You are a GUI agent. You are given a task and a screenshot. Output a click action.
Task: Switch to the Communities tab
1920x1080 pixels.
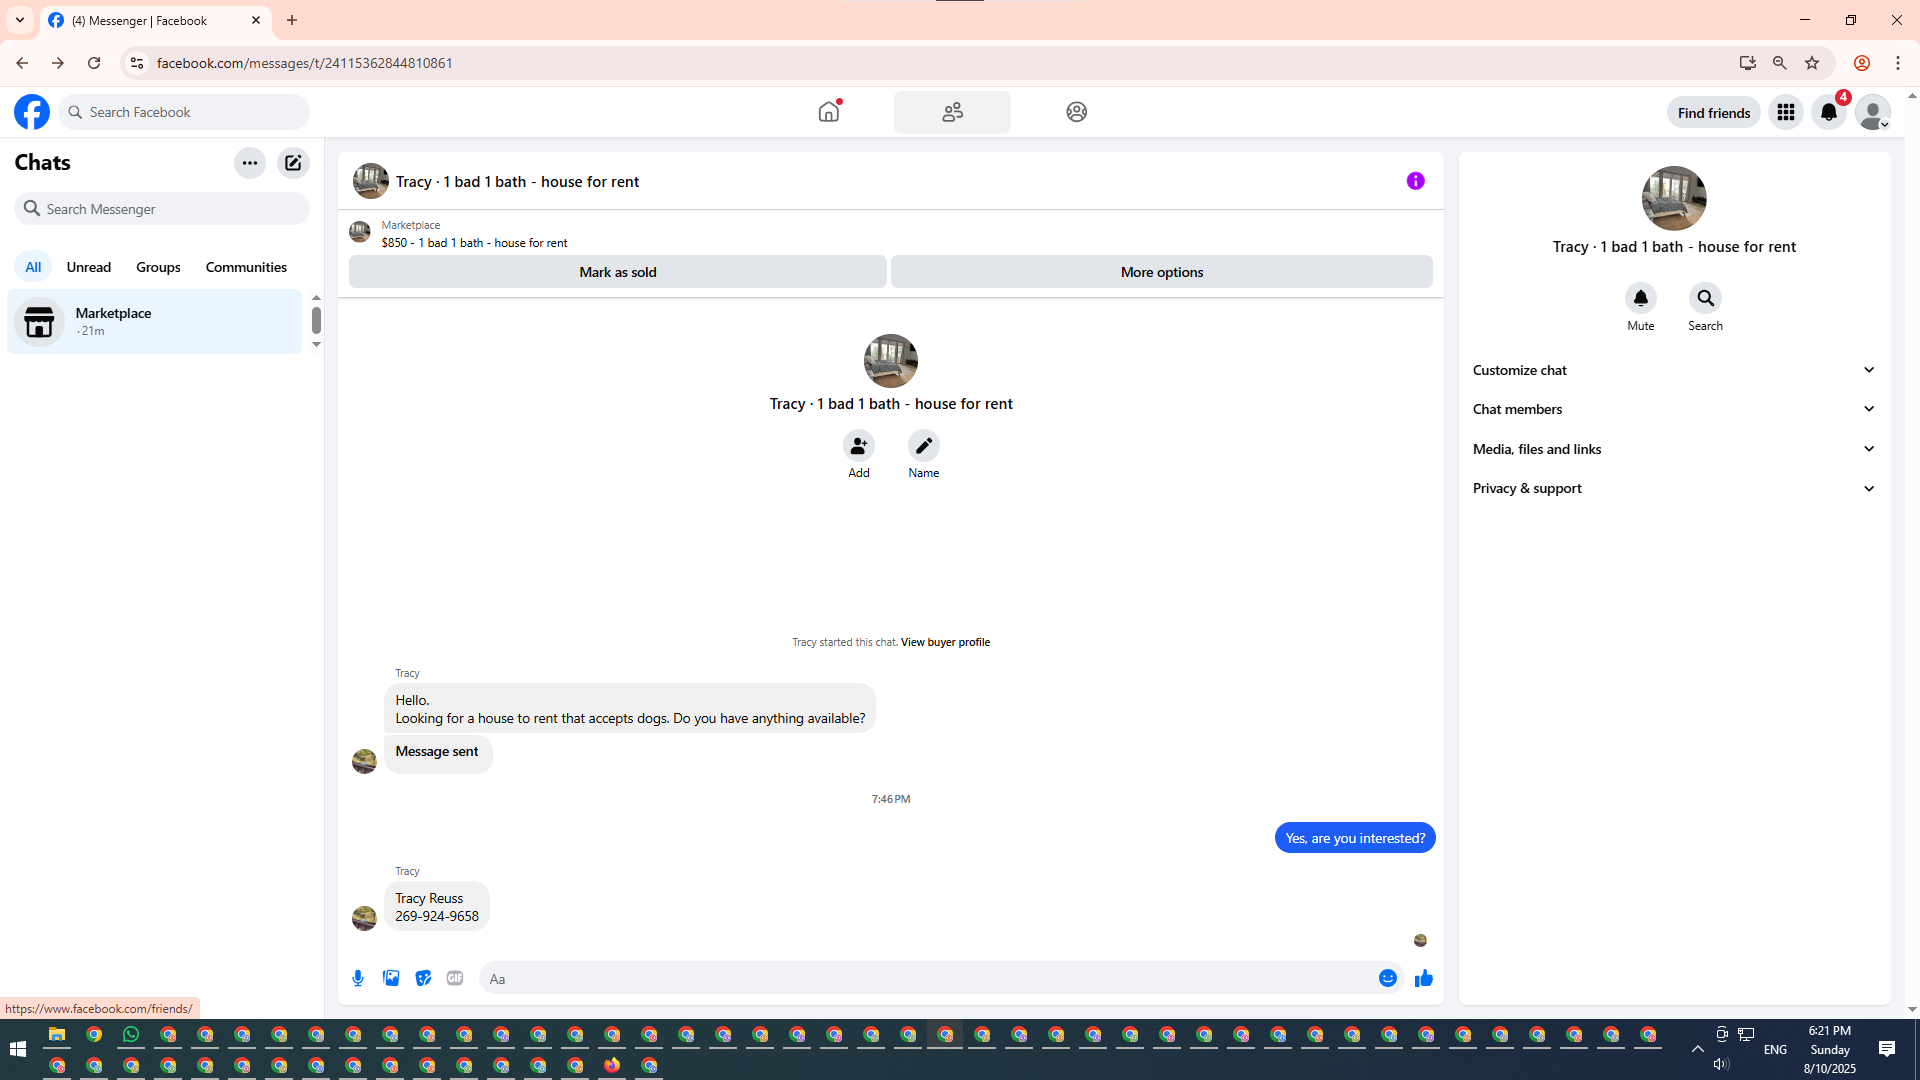point(246,267)
